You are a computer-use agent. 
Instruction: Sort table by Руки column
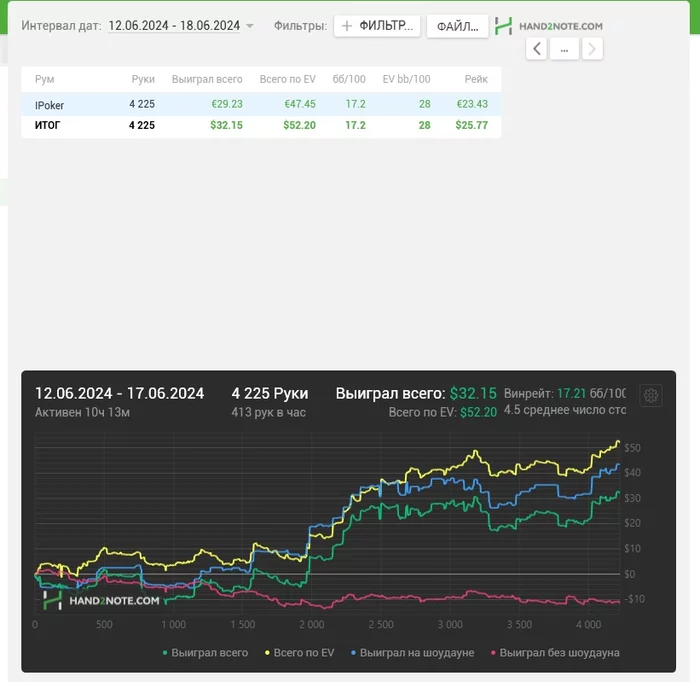click(x=143, y=79)
